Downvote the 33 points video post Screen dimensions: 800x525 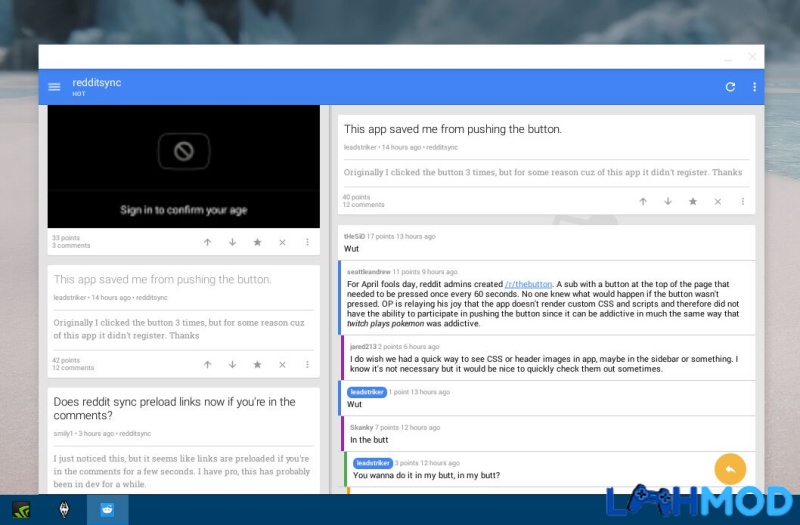232,242
